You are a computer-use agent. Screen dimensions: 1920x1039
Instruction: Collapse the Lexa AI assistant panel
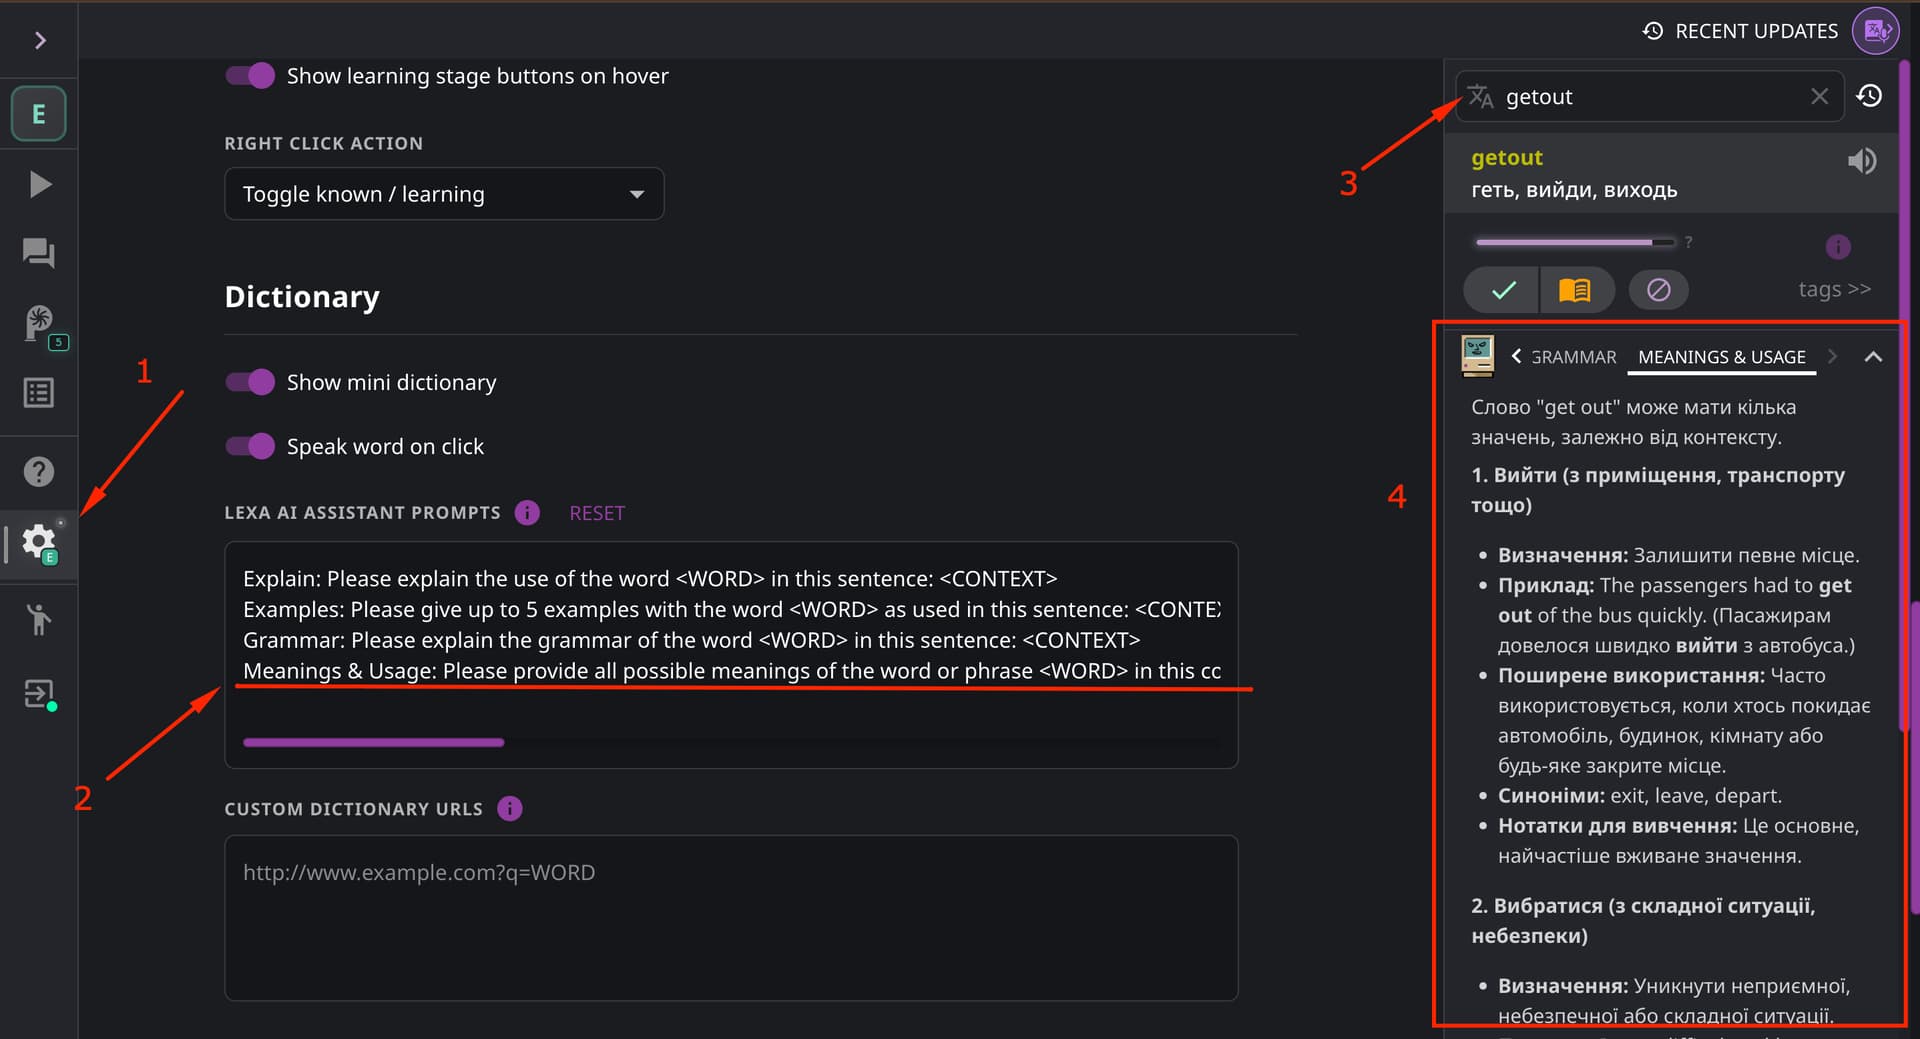(x=1873, y=357)
